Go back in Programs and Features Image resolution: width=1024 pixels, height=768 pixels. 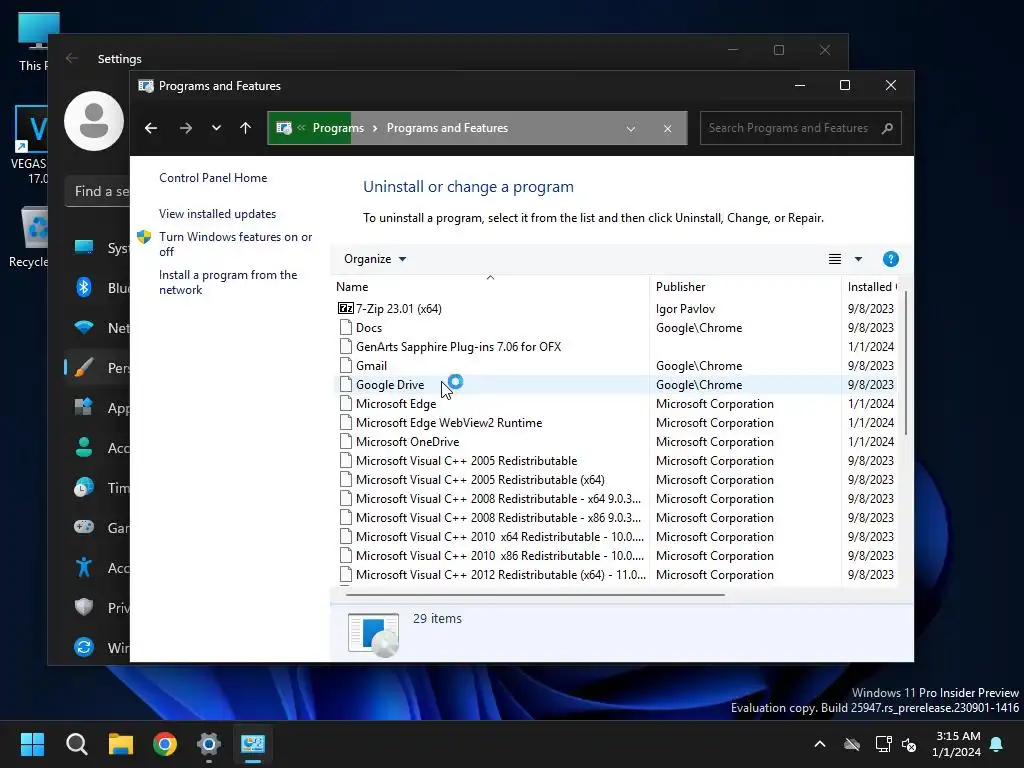click(x=151, y=128)
